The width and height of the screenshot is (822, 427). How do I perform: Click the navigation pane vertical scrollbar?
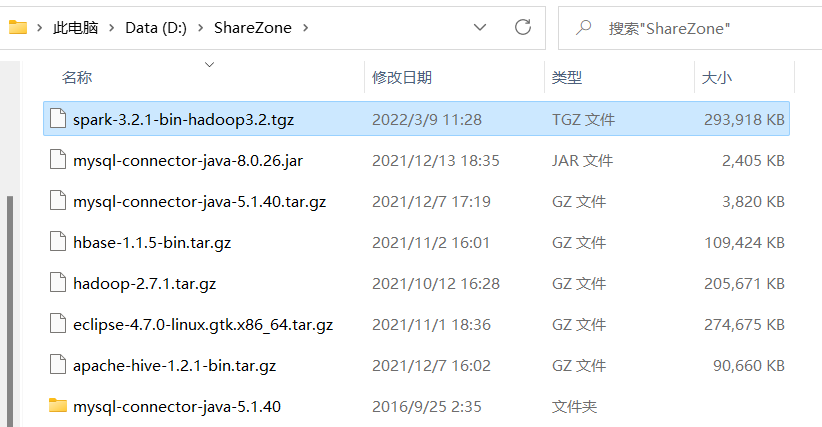coord(9,311)
